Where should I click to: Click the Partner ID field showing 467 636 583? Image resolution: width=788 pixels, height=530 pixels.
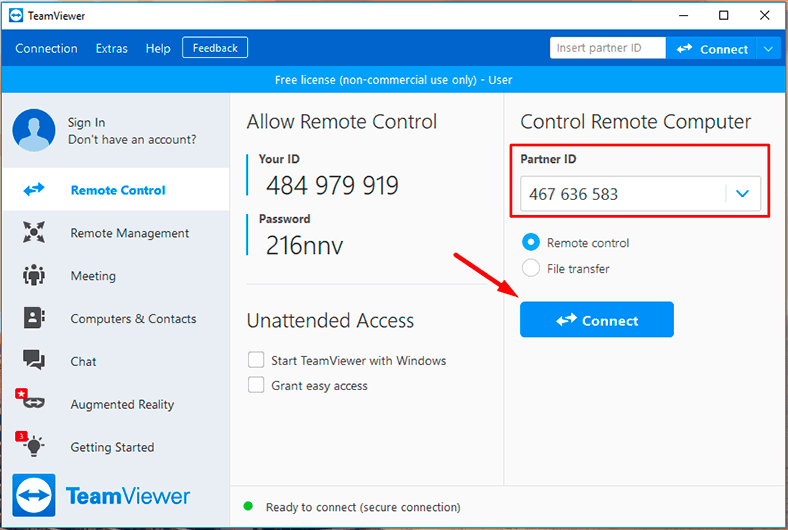[x=640, y=193]
